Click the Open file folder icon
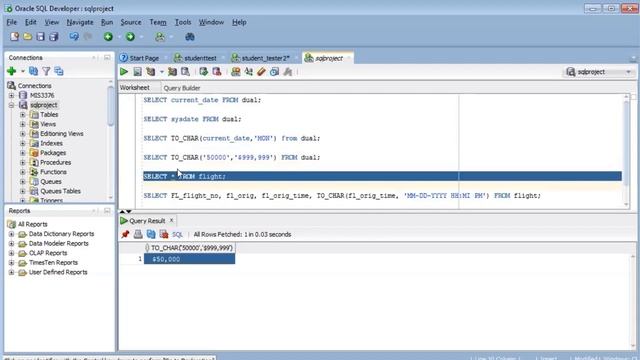 coord(27,37)
